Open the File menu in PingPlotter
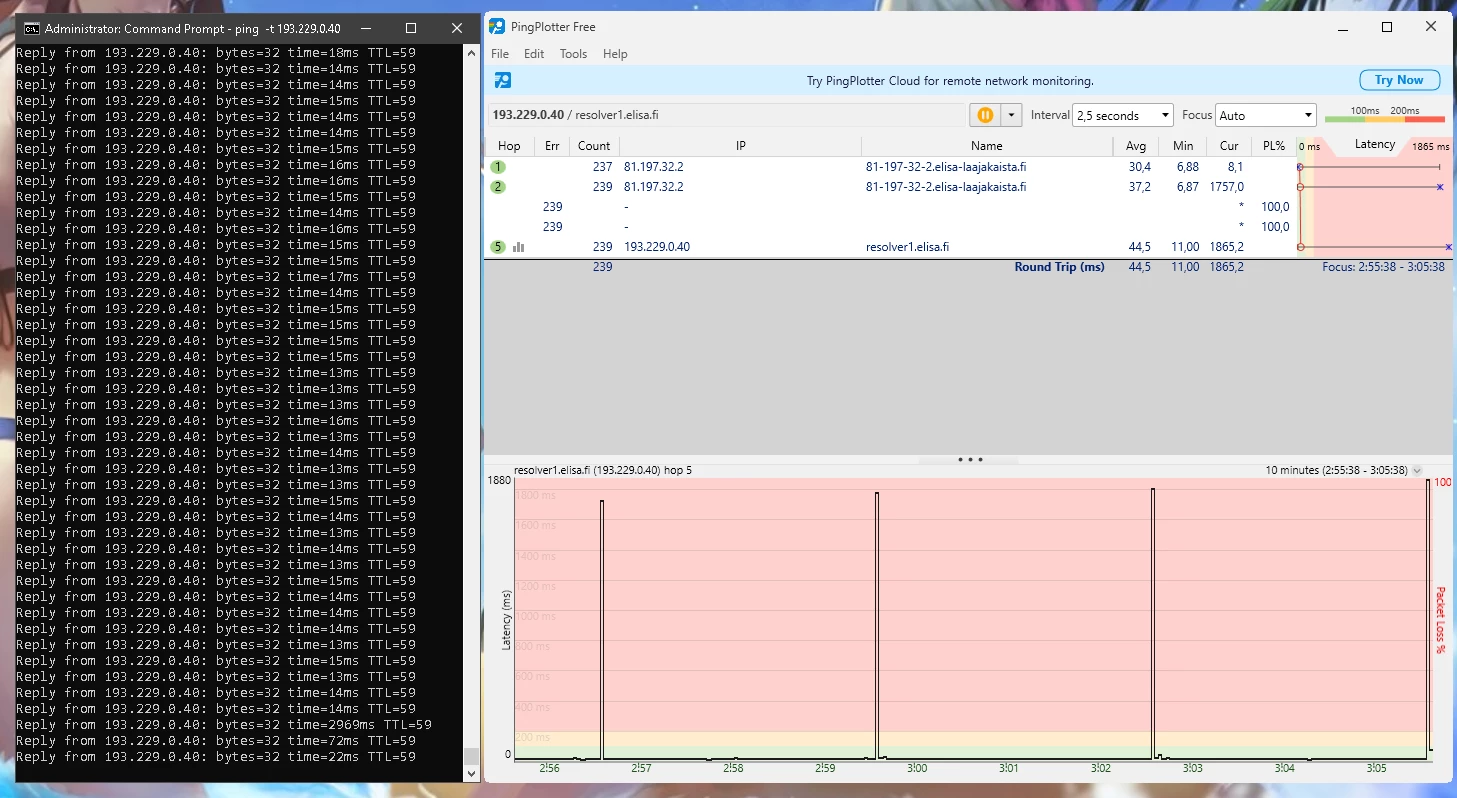 pyautogui.click(x=500, y=54)
